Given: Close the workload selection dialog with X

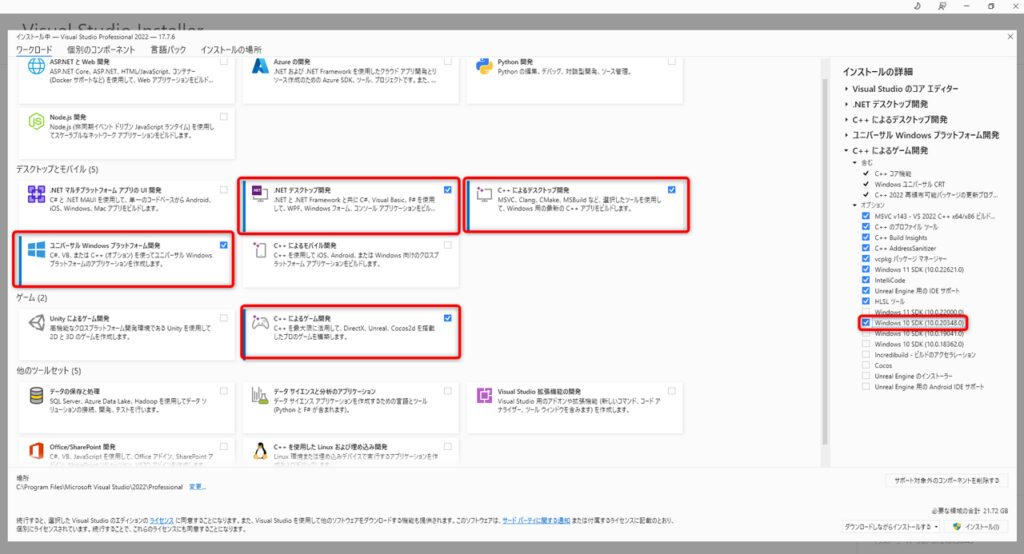Looking at the screenshot, I should point(1010,37).
